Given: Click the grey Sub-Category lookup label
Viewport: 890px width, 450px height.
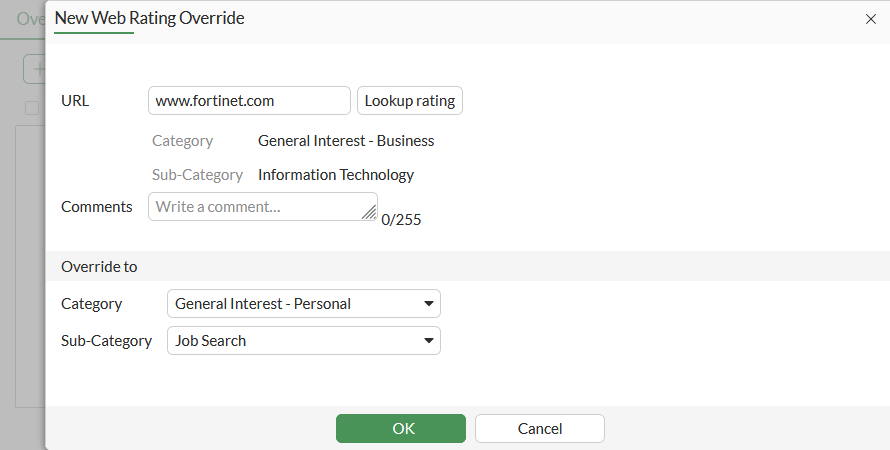Looking at the screenshot, I should tap(197, 175).
